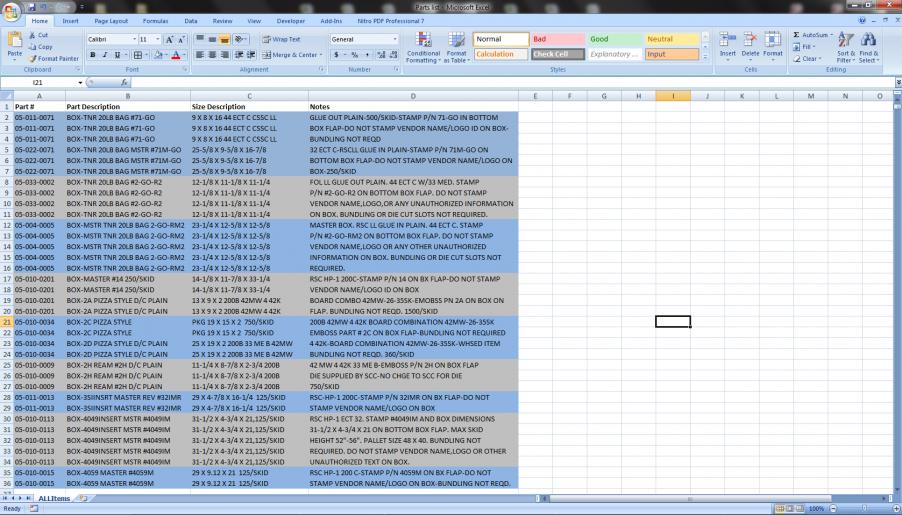The height and width of the screenshot is (515, 902).
Task: Toggle Underline formatting
Action: point(117,55)
